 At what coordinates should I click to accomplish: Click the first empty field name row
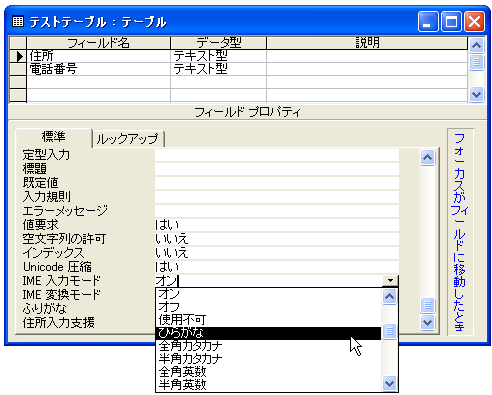[x=99, y=82]
